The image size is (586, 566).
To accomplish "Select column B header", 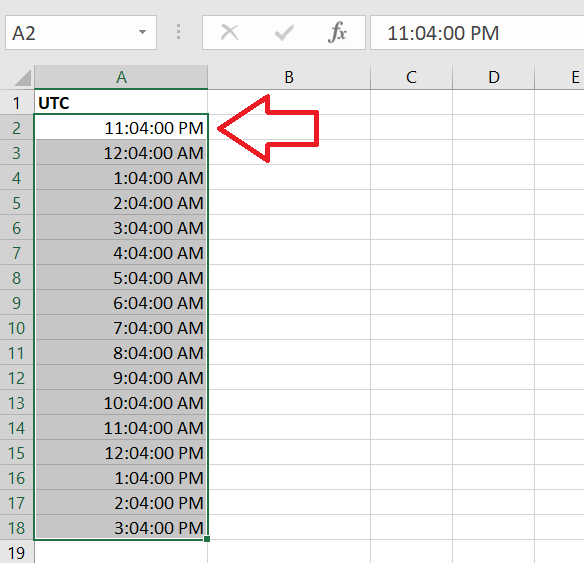I will [x=289, y=77].
